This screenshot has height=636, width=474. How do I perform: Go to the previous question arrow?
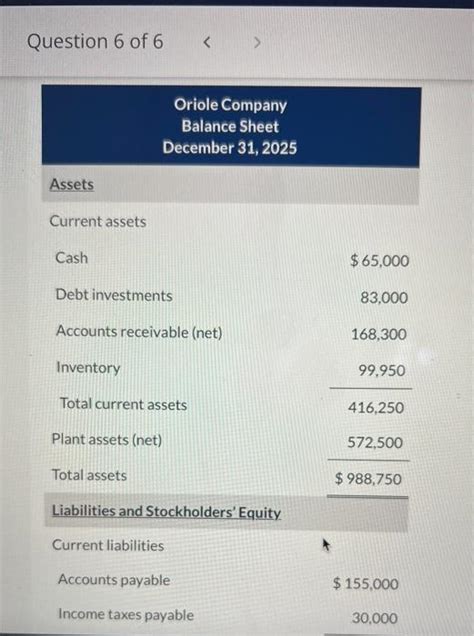tap(207, 42)
